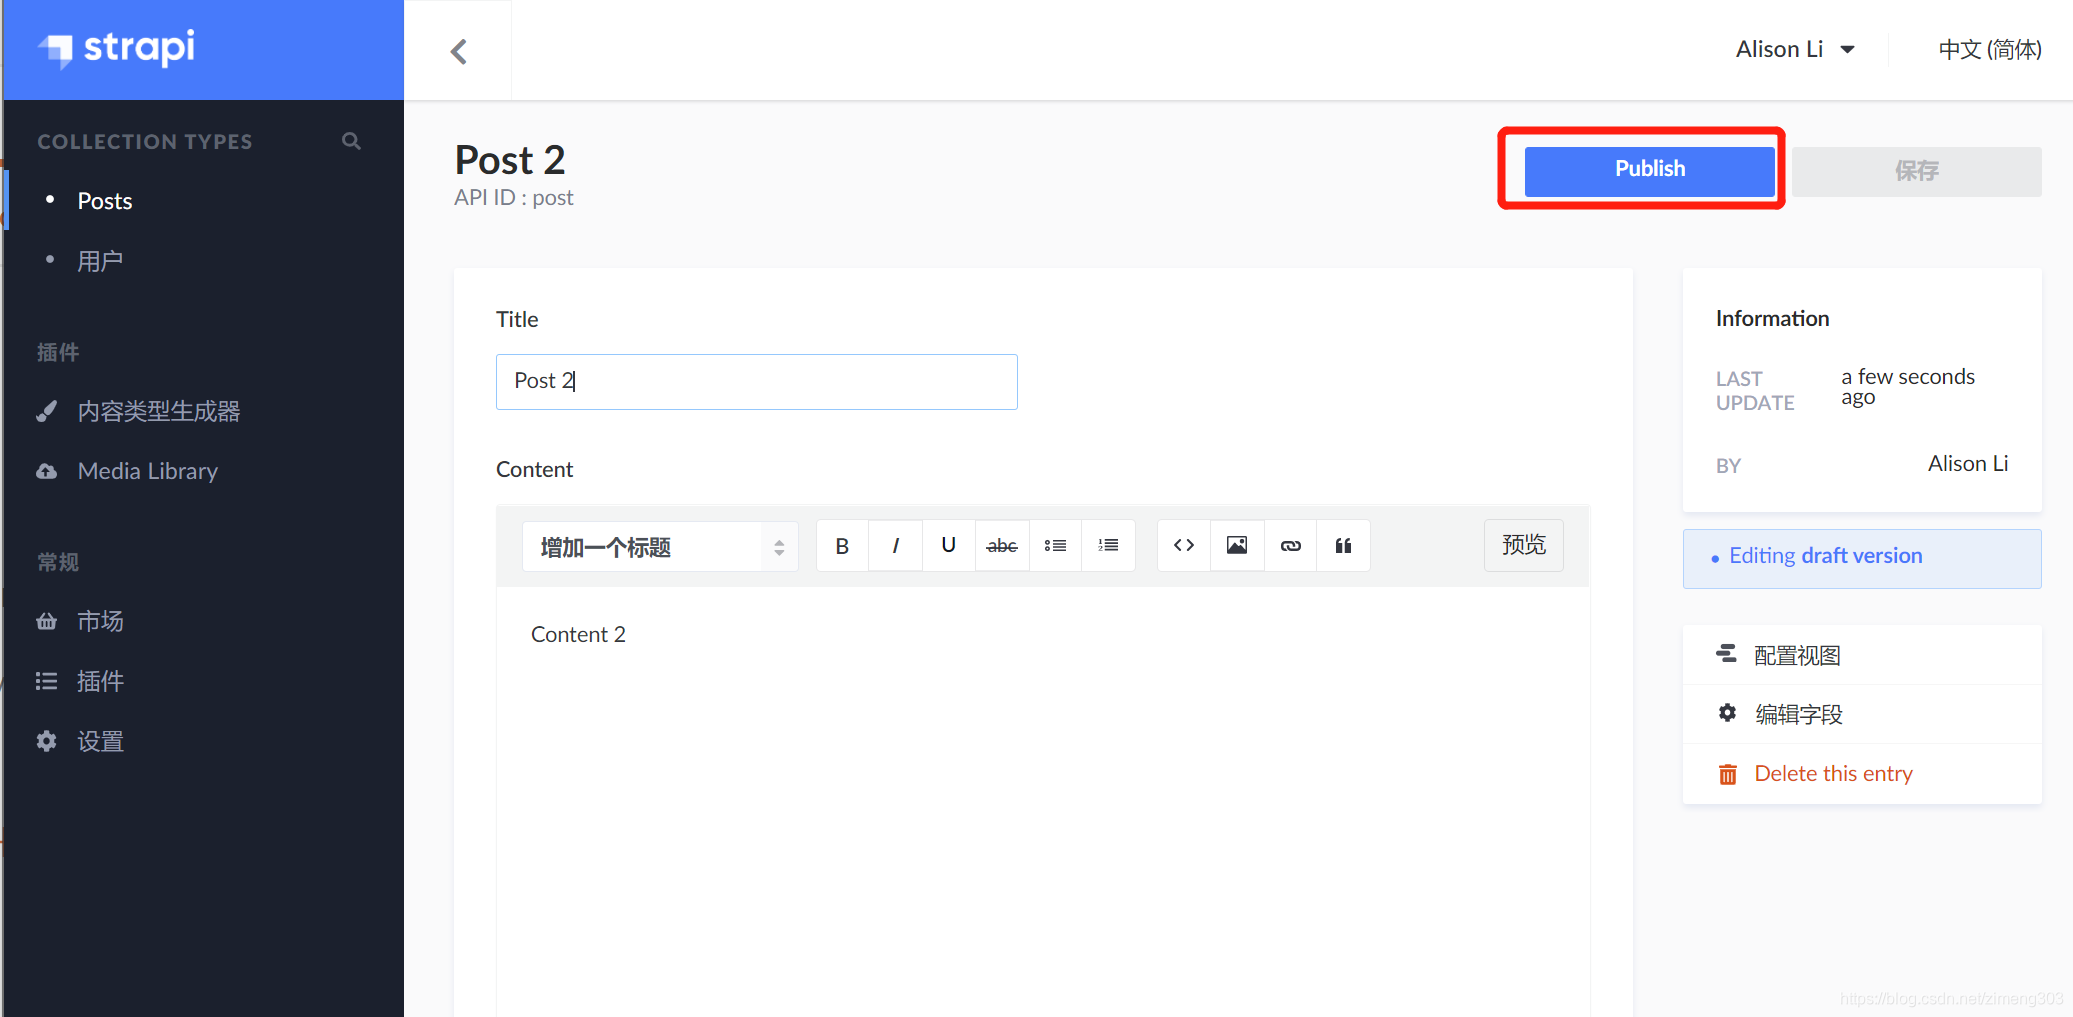Click the COLLECTION TYPES header

coord(145,142)
